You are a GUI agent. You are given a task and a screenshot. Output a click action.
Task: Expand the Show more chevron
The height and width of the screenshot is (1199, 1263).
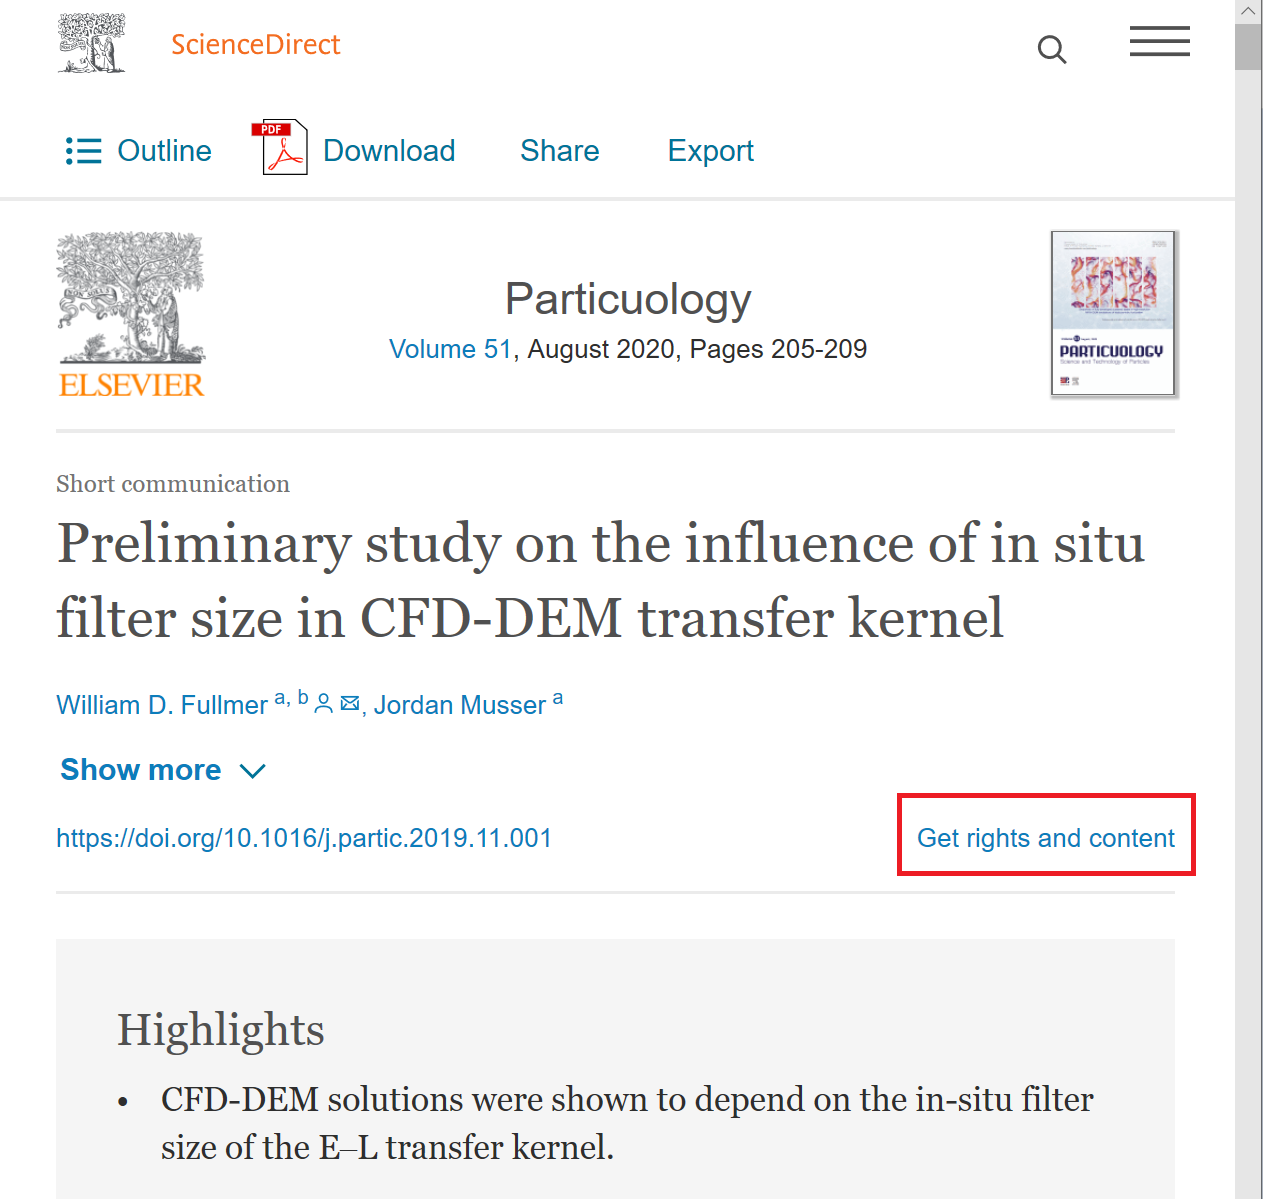253,771
